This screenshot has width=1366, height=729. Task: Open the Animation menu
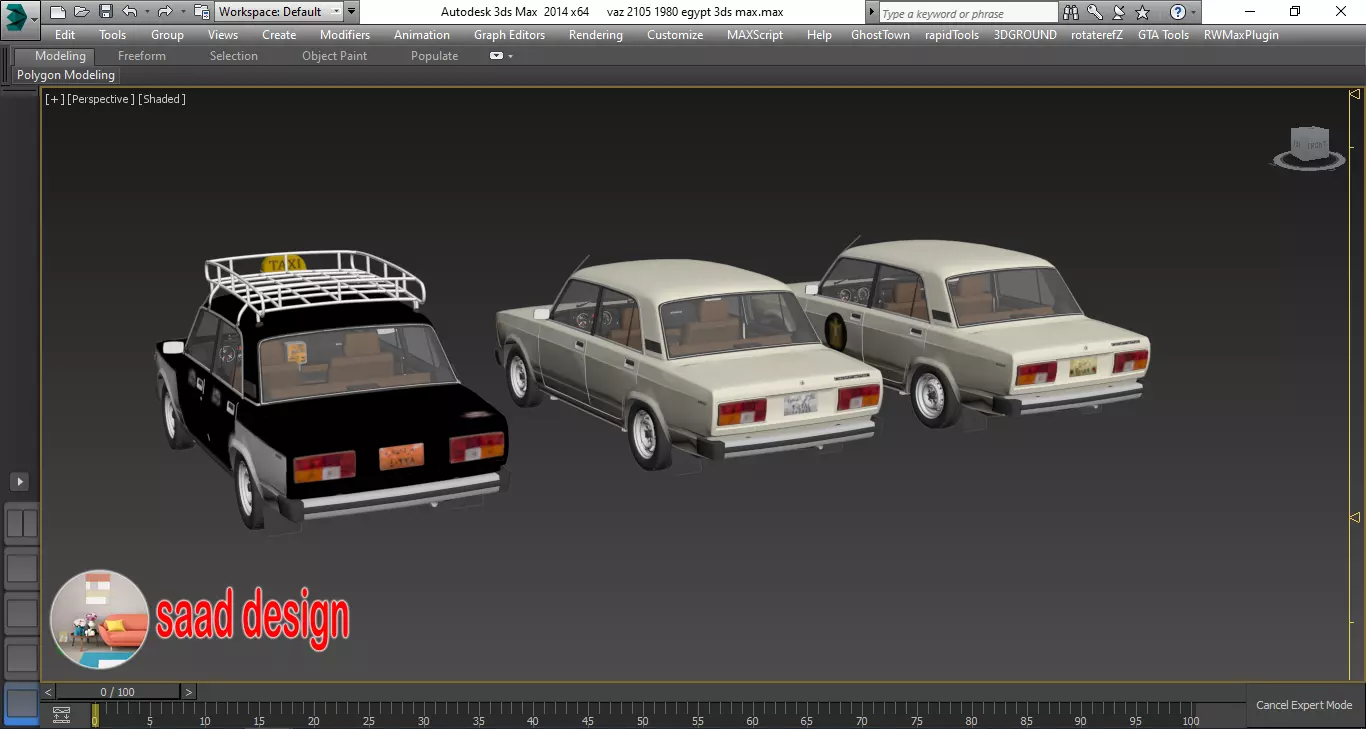pyautogui.click(x=422, y=34)
